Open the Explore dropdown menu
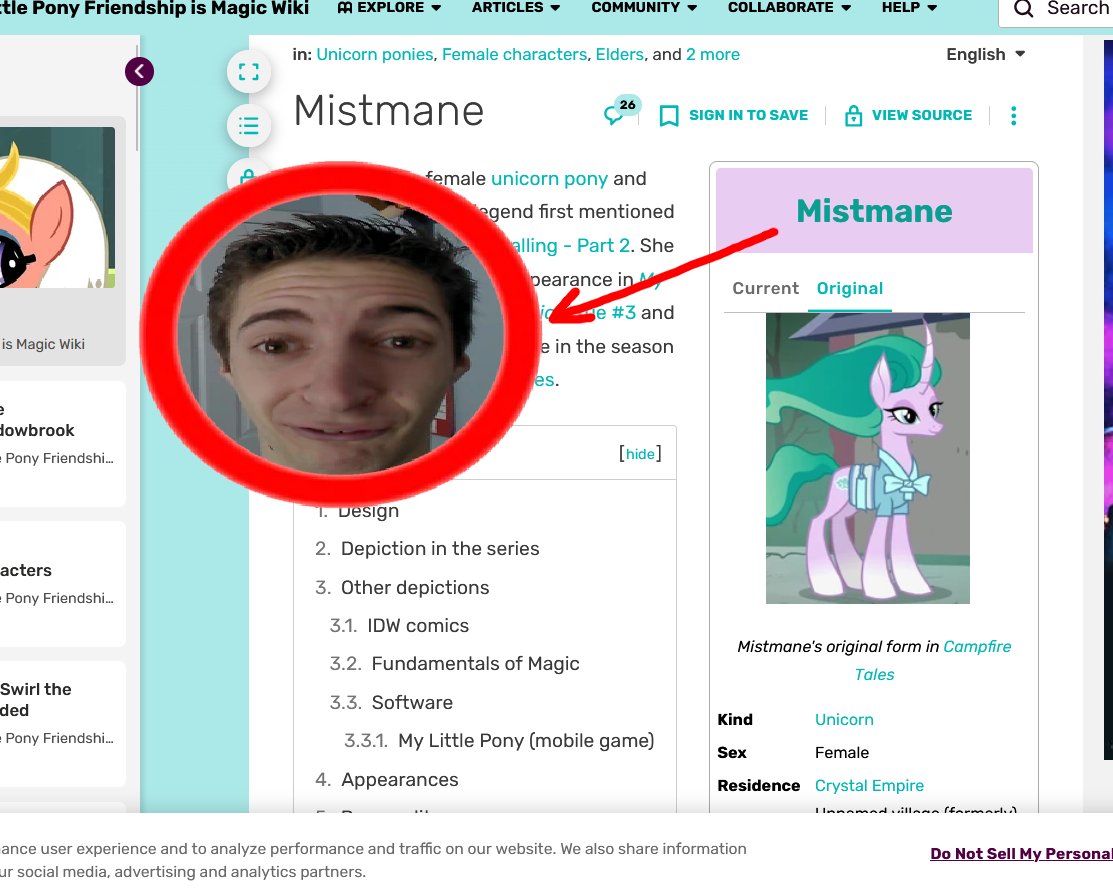The height and width of the screenshot is (892, 1113). pyautogui.click(x=389, y=8)
